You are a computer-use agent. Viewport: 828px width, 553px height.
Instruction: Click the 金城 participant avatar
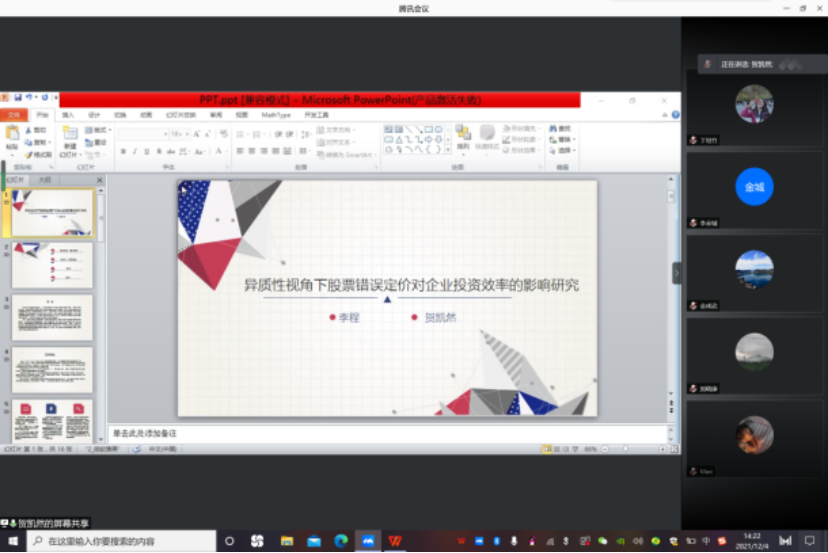click(754, 187)
